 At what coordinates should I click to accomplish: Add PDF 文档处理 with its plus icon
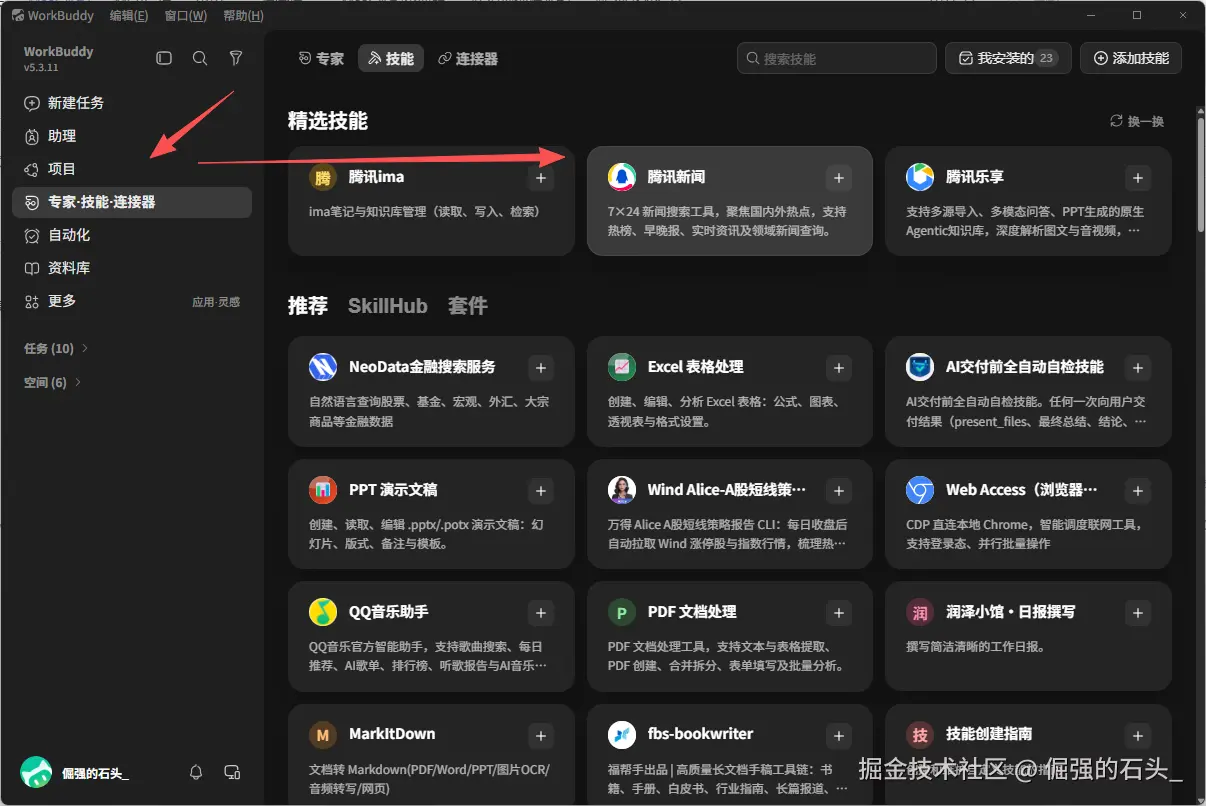click(839, 613)
